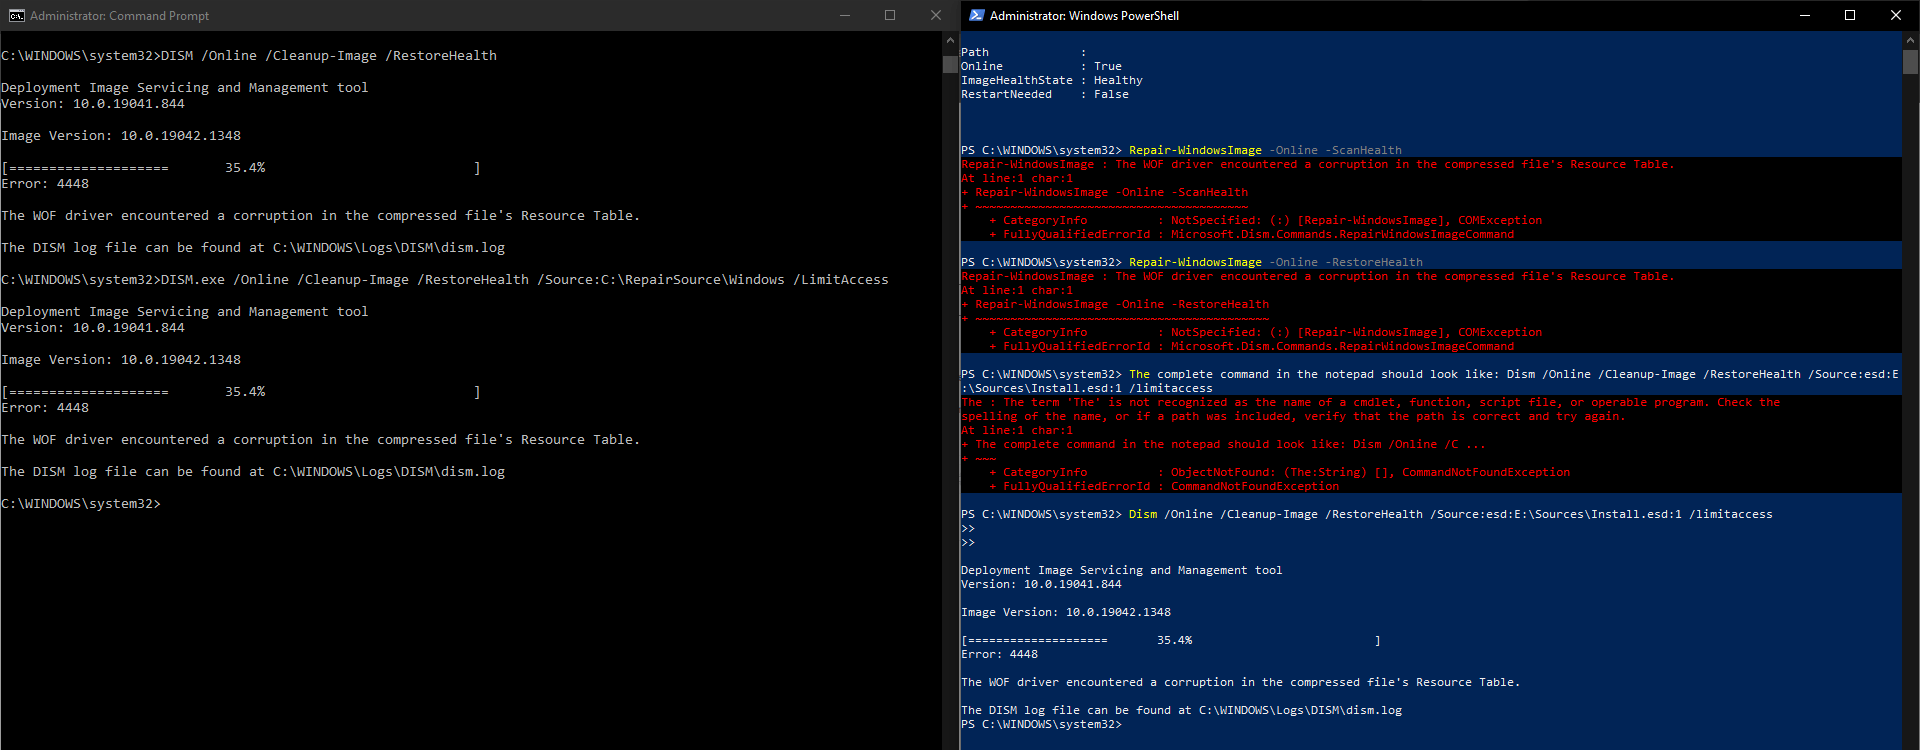Click Command Prompt scrollbar thumb
Image resolution: width=1920 pixels, height=750 pixels.
(950, 64)
